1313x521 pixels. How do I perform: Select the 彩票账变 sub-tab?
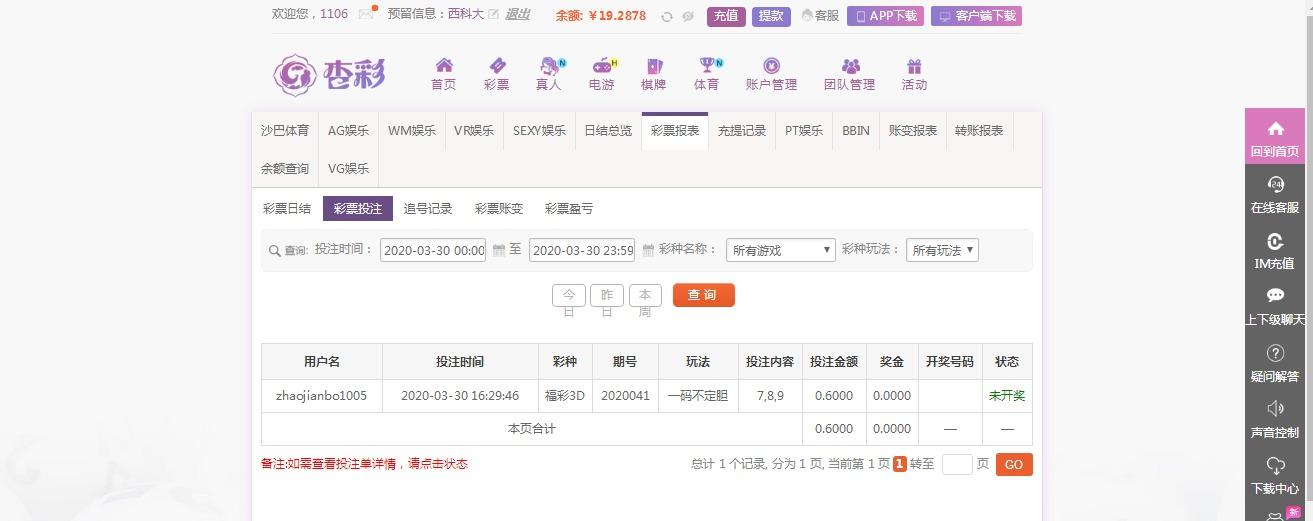pyautogui.click(x=499, y=209)
